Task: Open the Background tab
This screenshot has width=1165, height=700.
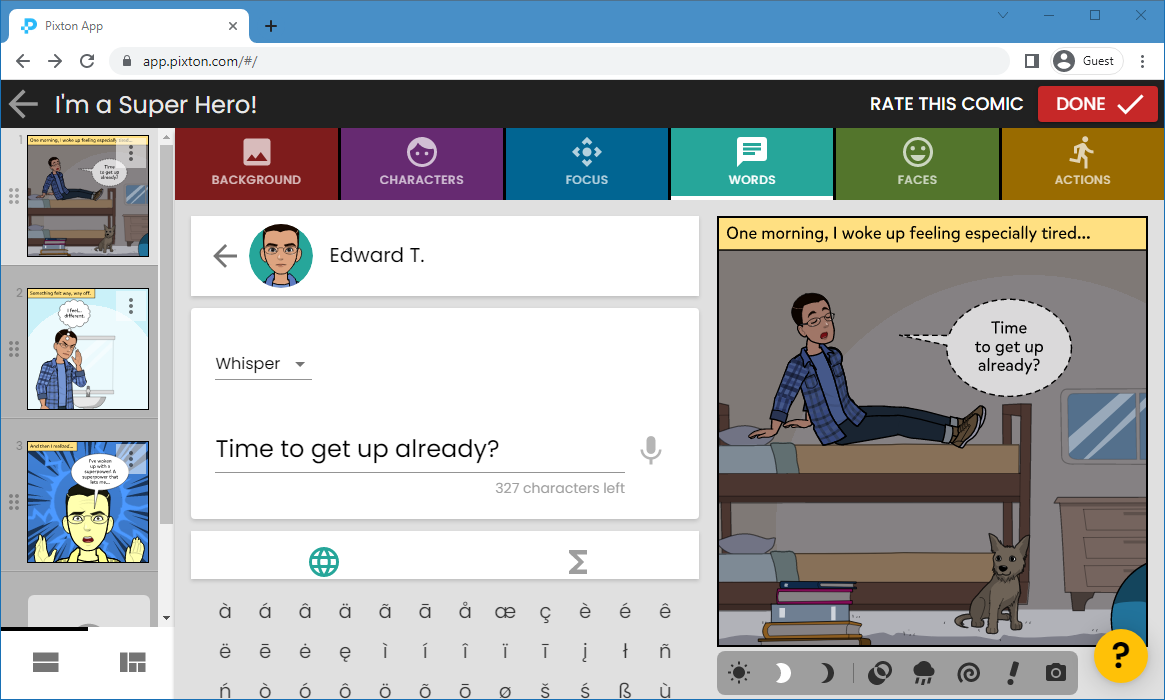Action: coord(256,164)
